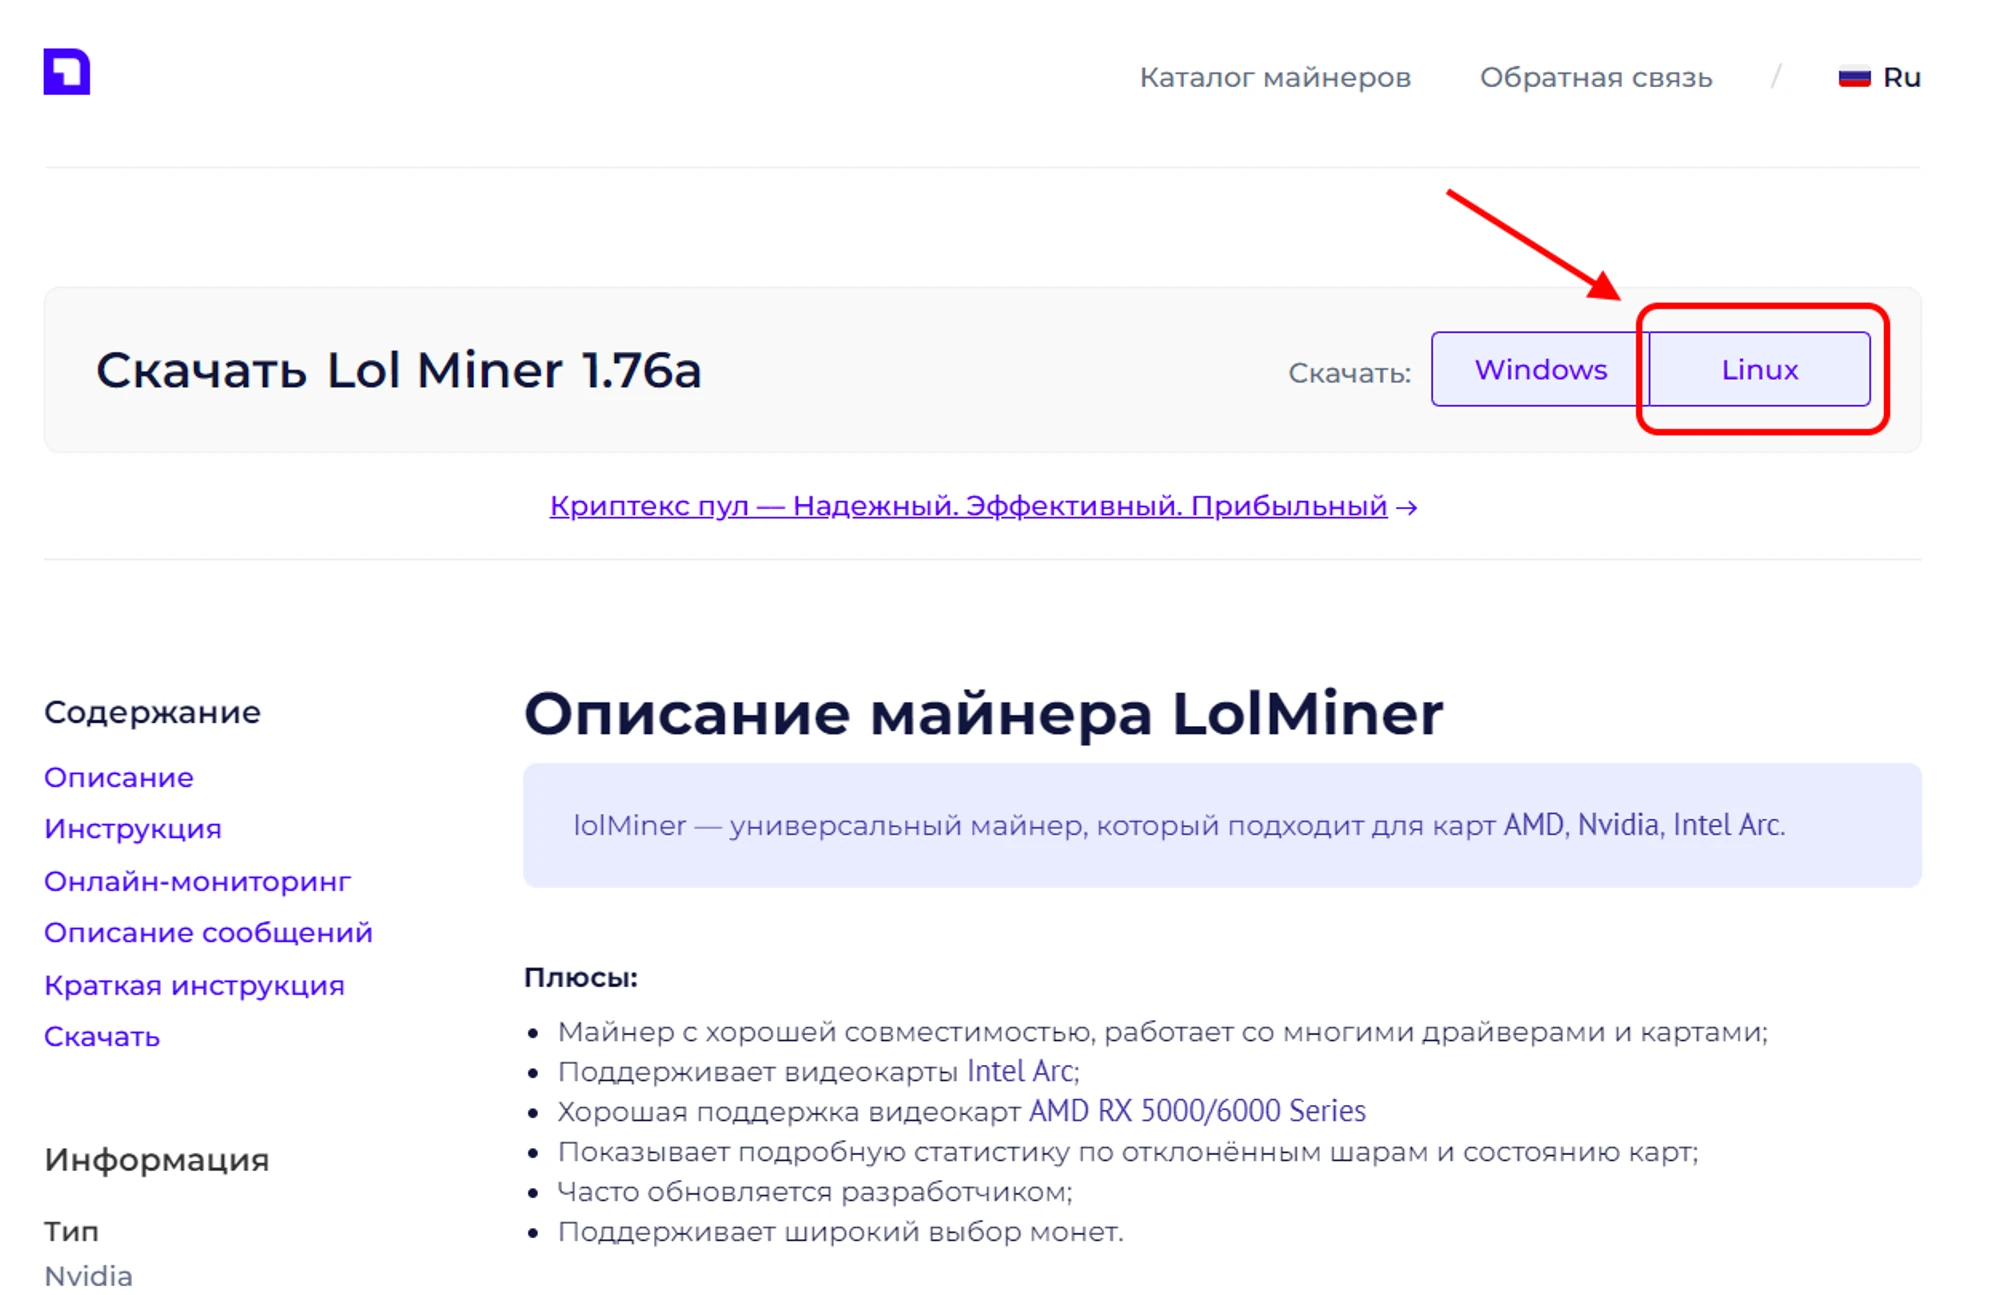Download the Windows version
This screenshot has width=2000, height=1295.
1540,369
